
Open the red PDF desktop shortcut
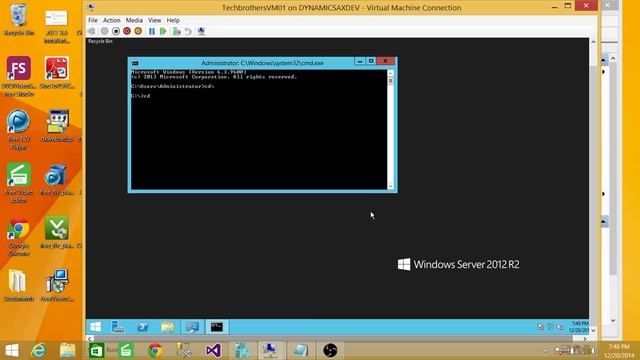pos(57,73)
